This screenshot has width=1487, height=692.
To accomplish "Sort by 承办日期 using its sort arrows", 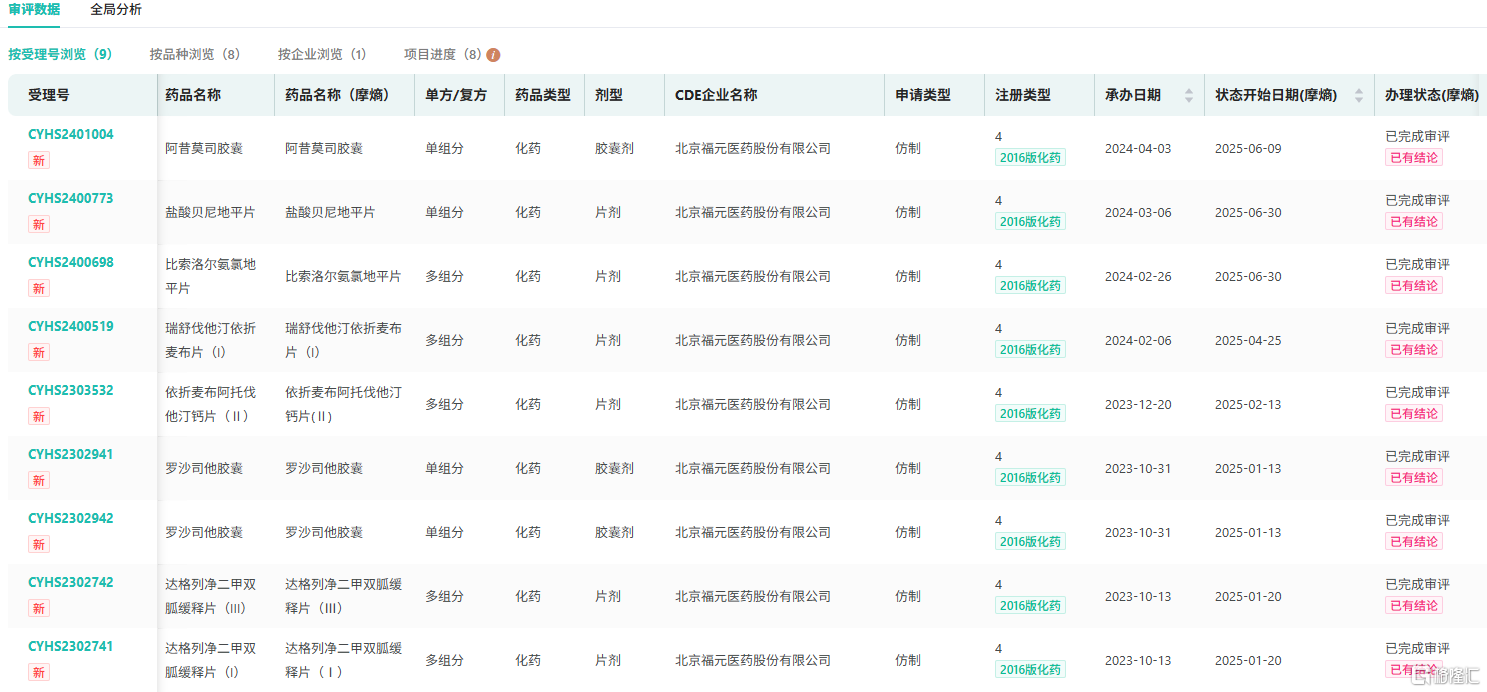I will pyautogui.click(x=1189, y=95).
